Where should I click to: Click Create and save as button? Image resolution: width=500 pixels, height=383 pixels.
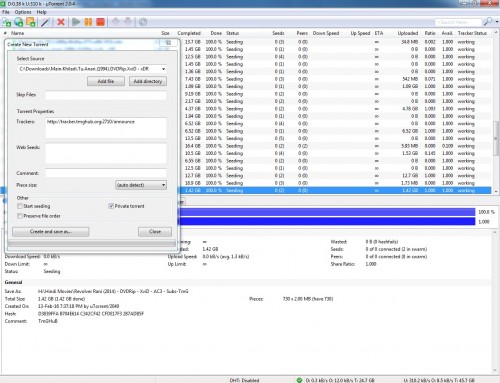coord(51,232)
